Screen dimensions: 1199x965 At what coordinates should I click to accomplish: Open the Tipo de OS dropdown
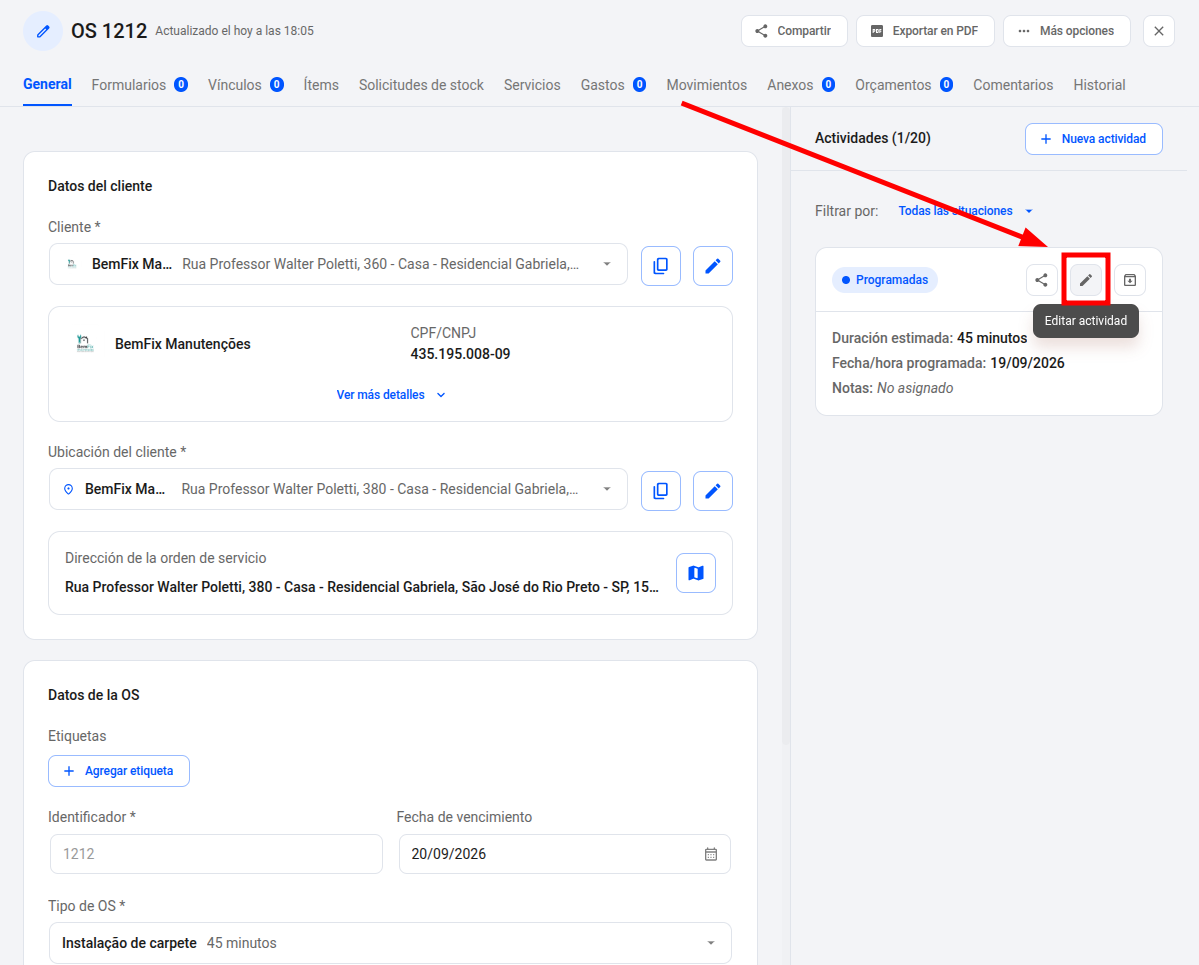(710, 943)
